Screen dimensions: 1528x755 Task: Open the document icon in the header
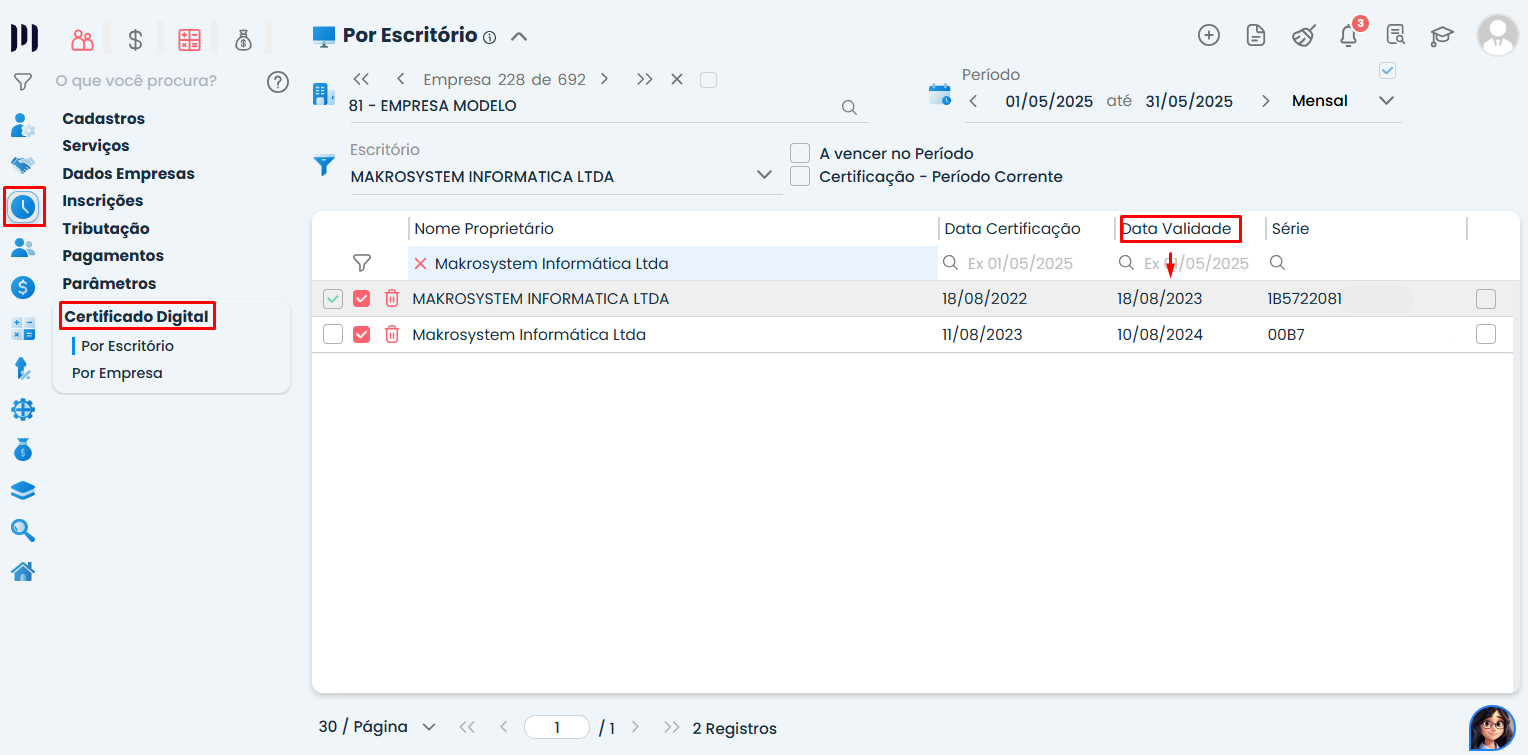tap(1256, 36)
